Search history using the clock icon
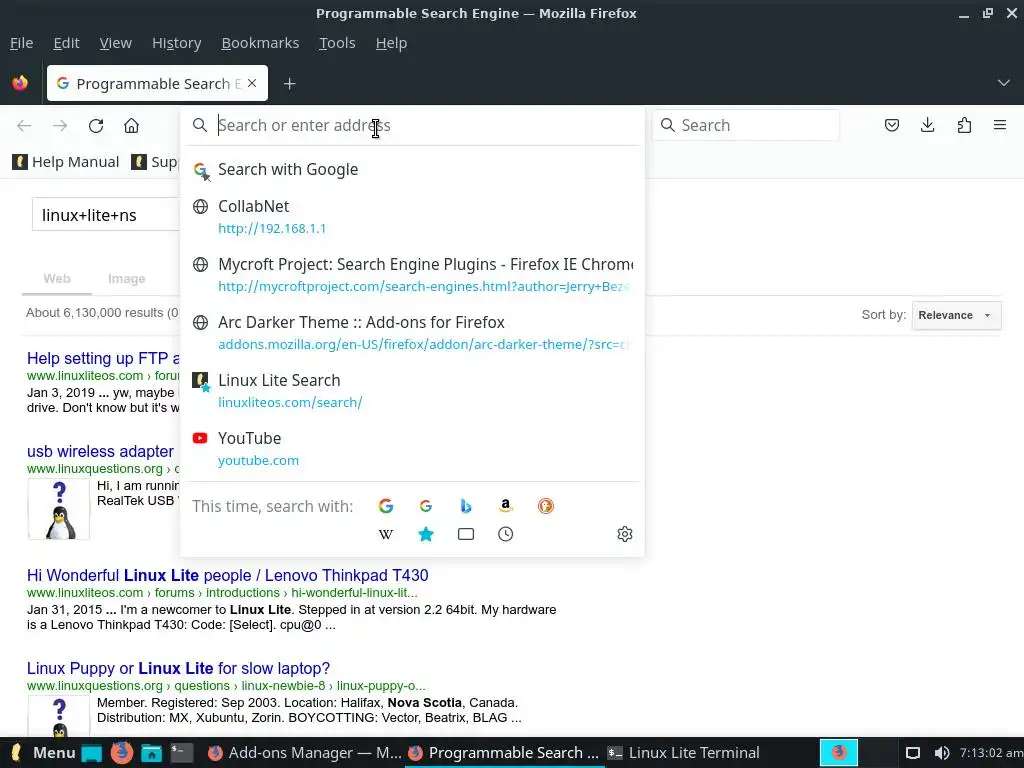The width and height of the screenshot is (1024, 768). tap(505, 534)
